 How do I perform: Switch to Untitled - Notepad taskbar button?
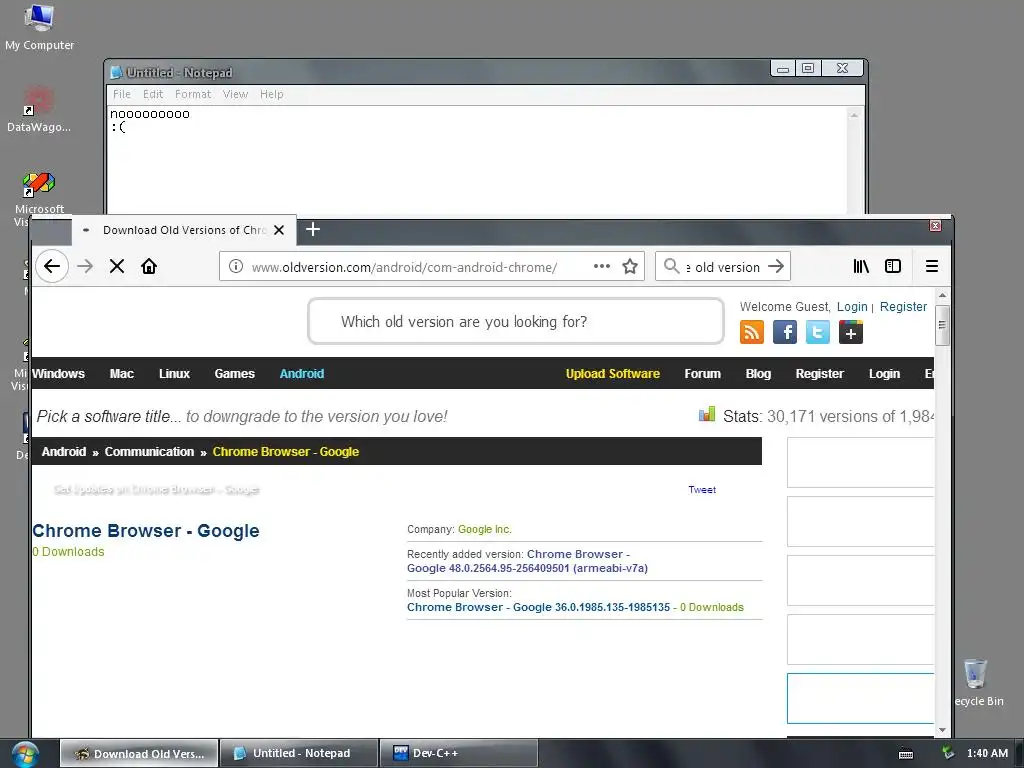pyautogui.click(x=299, y=754)
